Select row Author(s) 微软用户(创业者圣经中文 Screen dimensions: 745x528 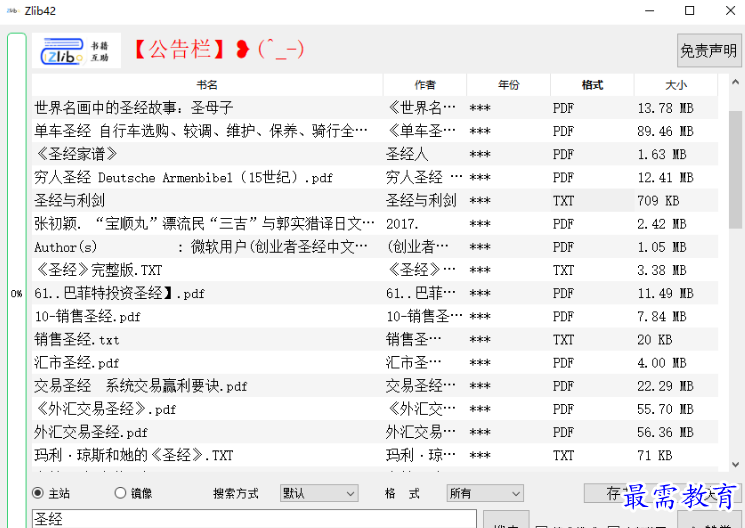click(375, 247)
